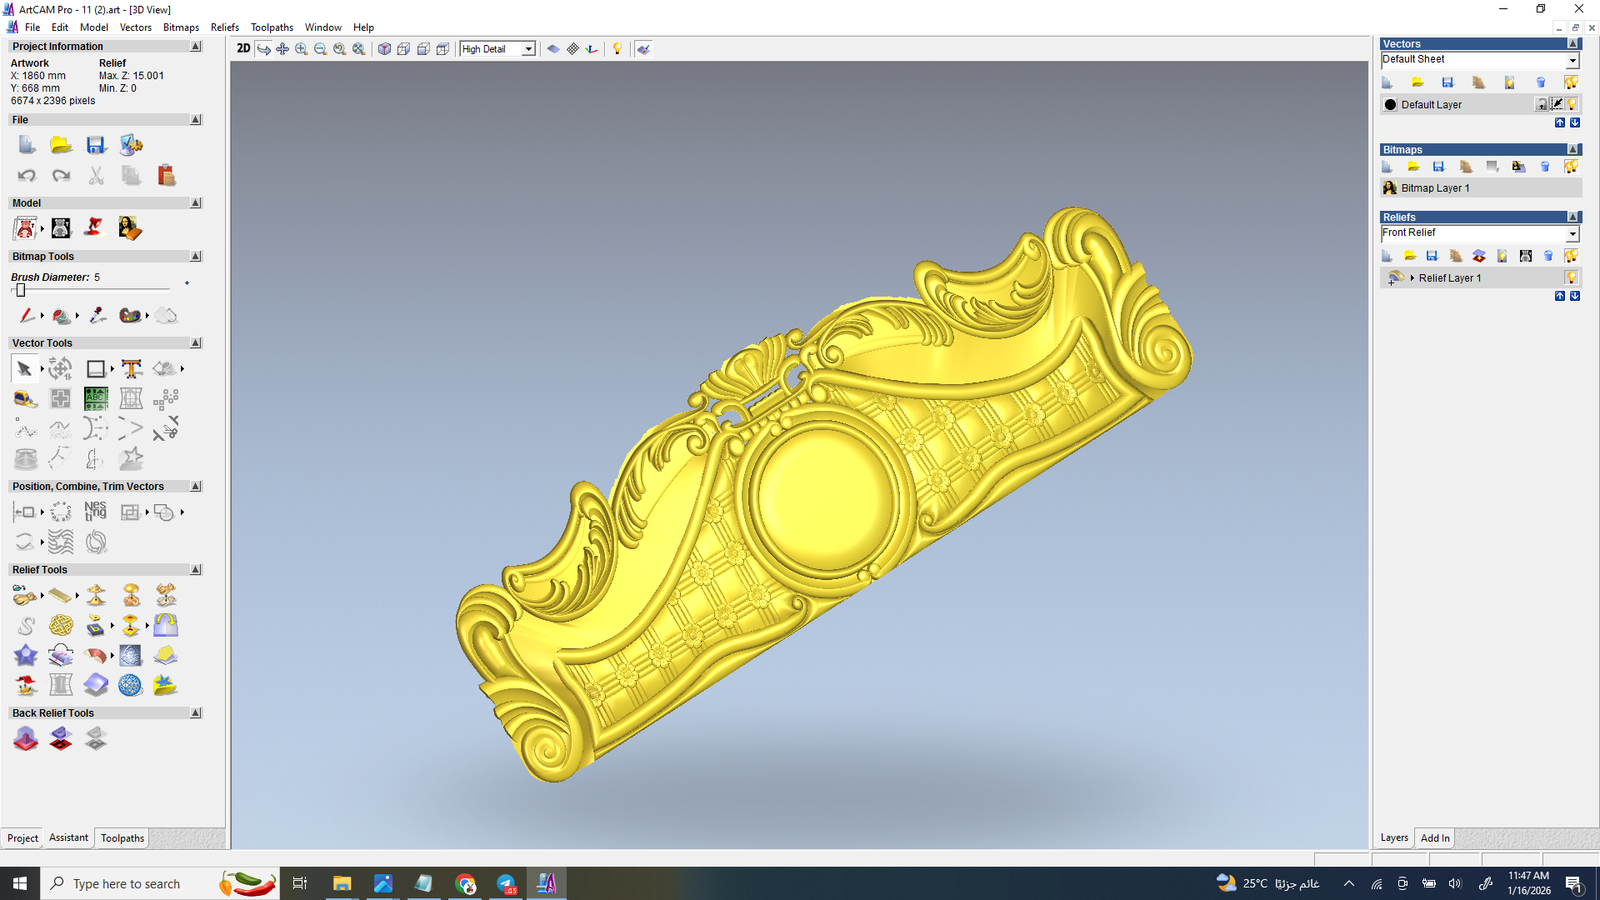Toggle lock on Default Layer

1542,105
